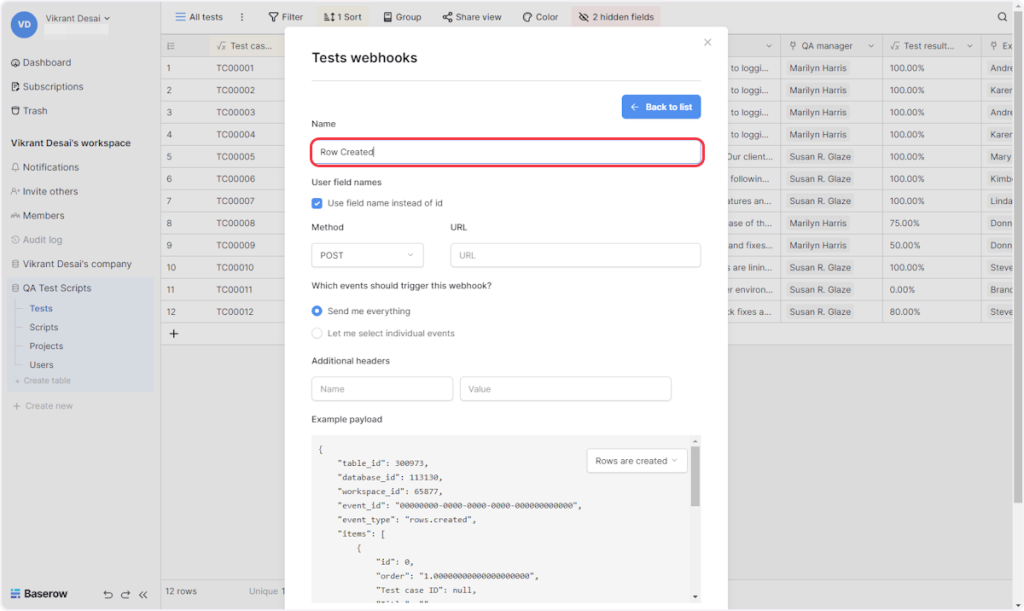The height and width of the screenshot is (611, 1024).
Task: Click the Back to list button
Action: click(x=660, y=107)
